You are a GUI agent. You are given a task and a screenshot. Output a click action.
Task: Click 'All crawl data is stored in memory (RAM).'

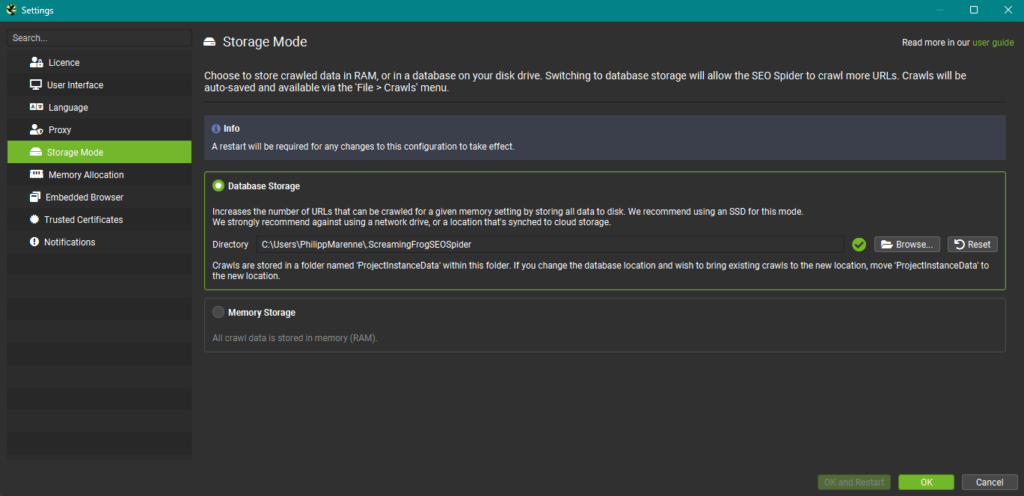295,338
